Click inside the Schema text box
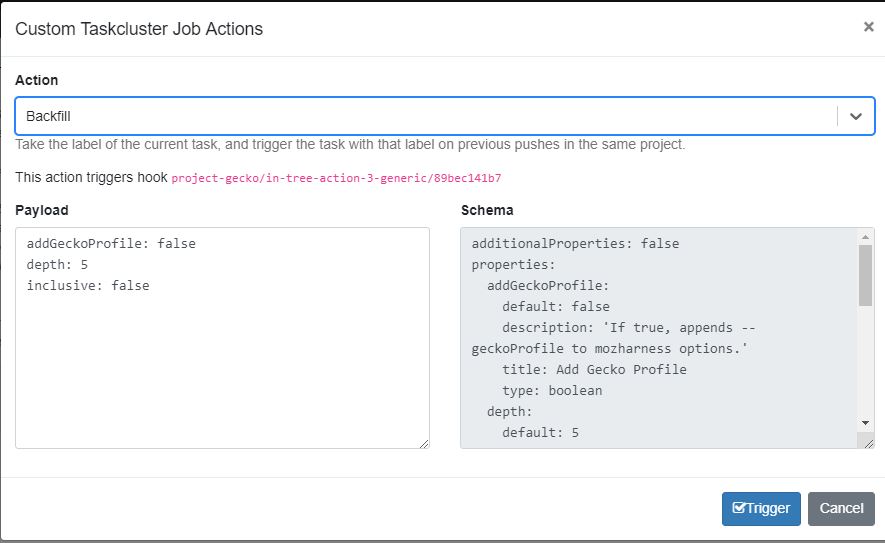Viewport: 885px width, 543px height. 660,339
